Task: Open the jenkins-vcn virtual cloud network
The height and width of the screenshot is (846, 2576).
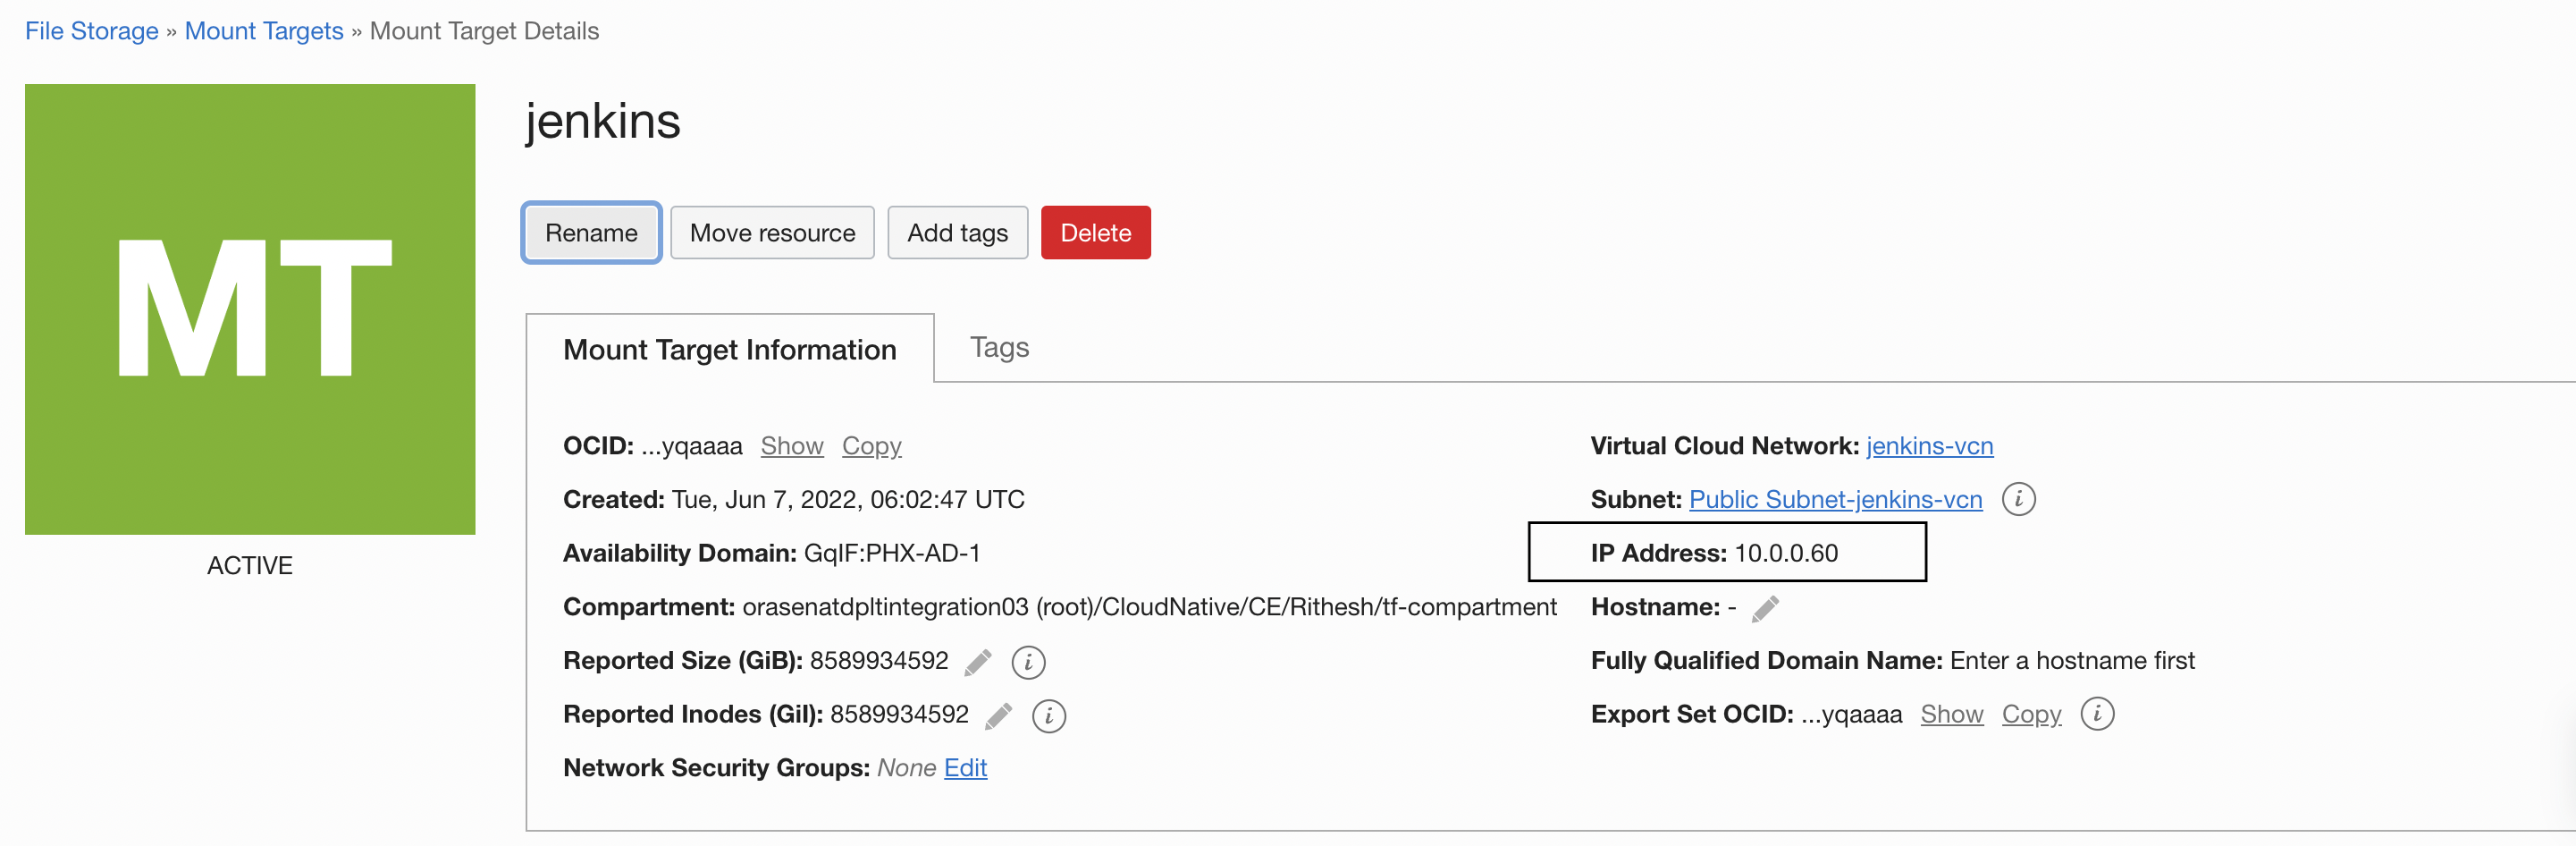Action: point(1929,446)
